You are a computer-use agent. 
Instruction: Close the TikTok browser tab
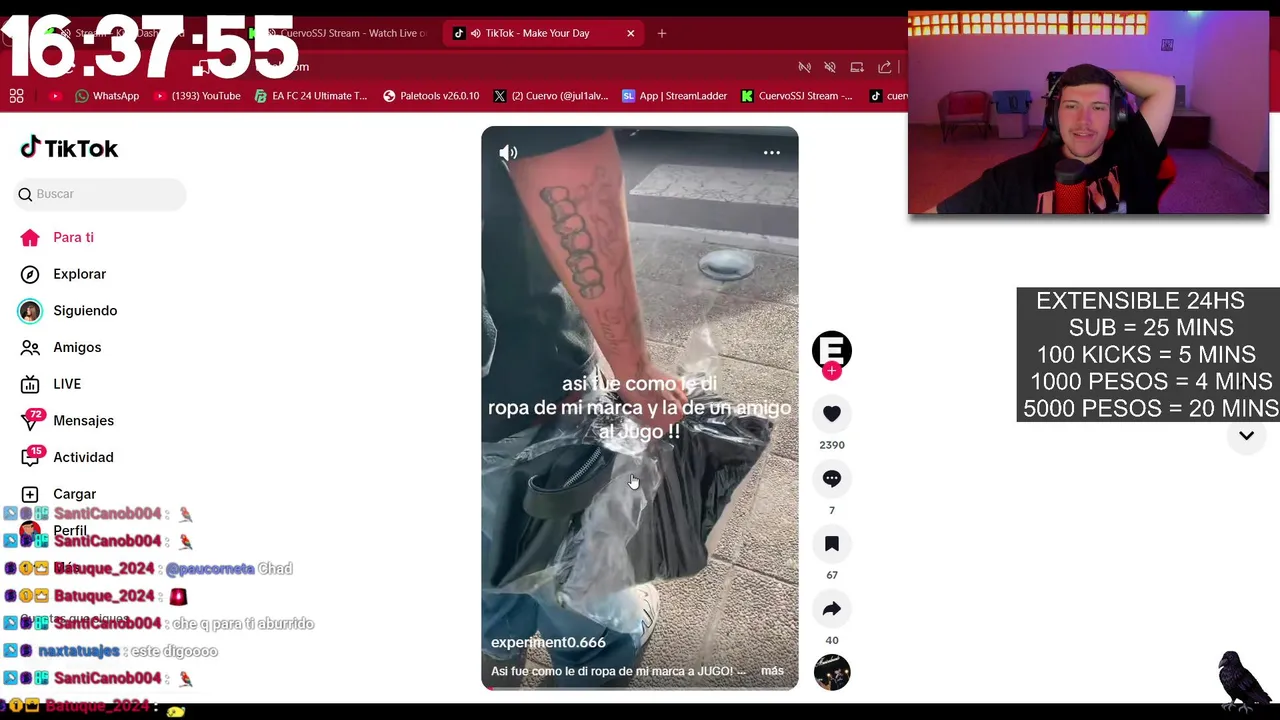click(630, 33)
